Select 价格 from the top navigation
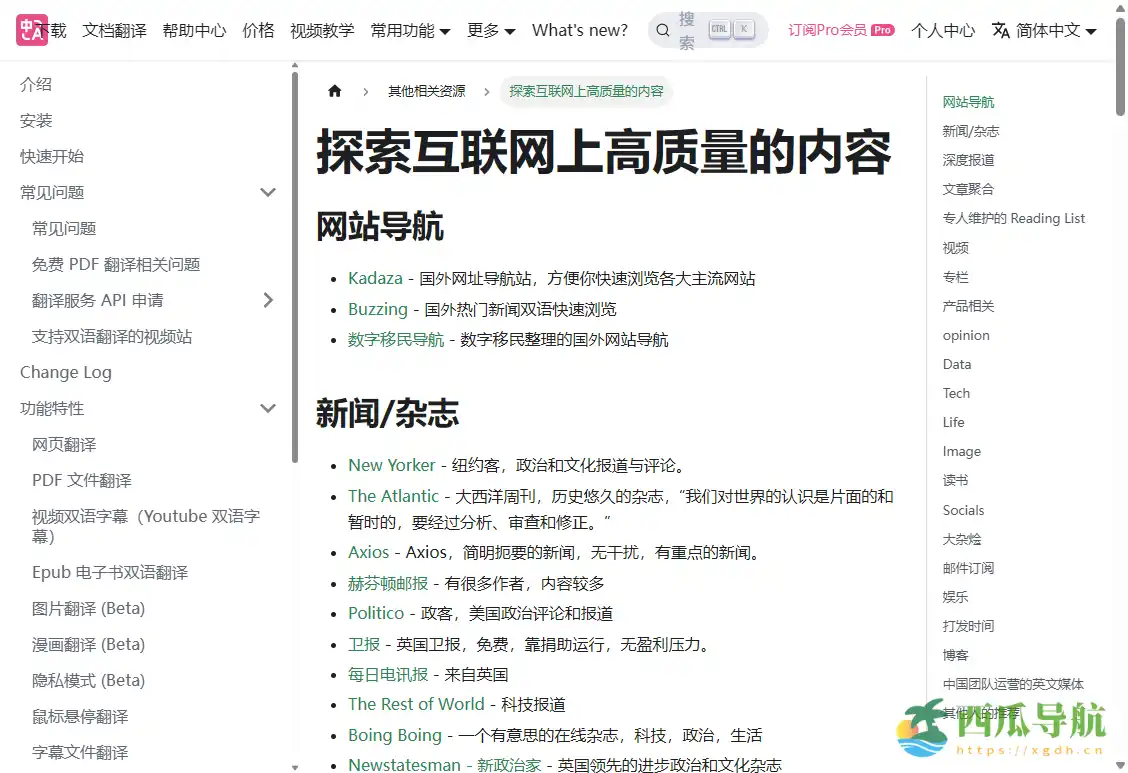 tap(258, 30)
